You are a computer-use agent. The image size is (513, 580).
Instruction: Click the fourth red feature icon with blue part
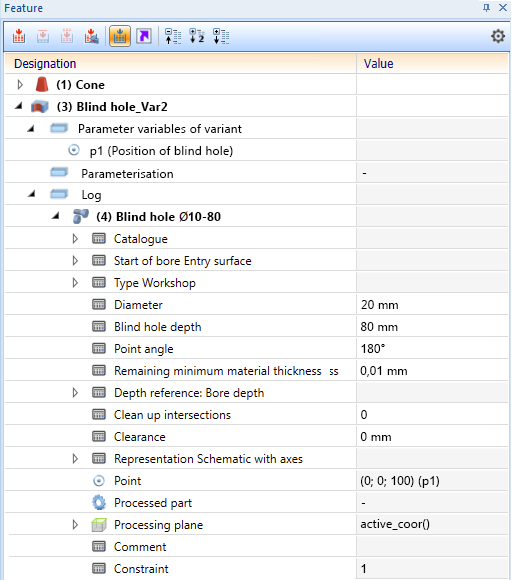(x=91, y=36)
